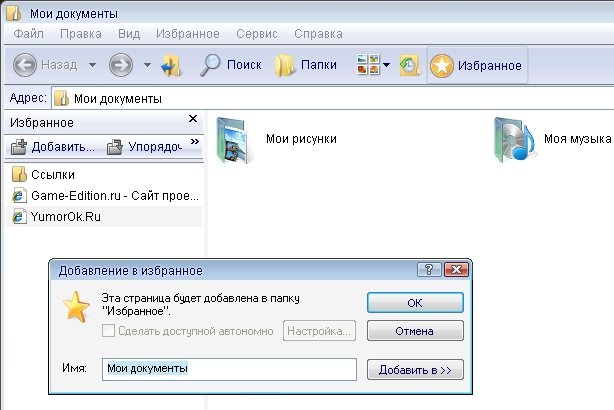Select YumorOk.Ru in favorites list
Image resolution: width=614 pixels, height=410 pixels.
tap(66, 215)
